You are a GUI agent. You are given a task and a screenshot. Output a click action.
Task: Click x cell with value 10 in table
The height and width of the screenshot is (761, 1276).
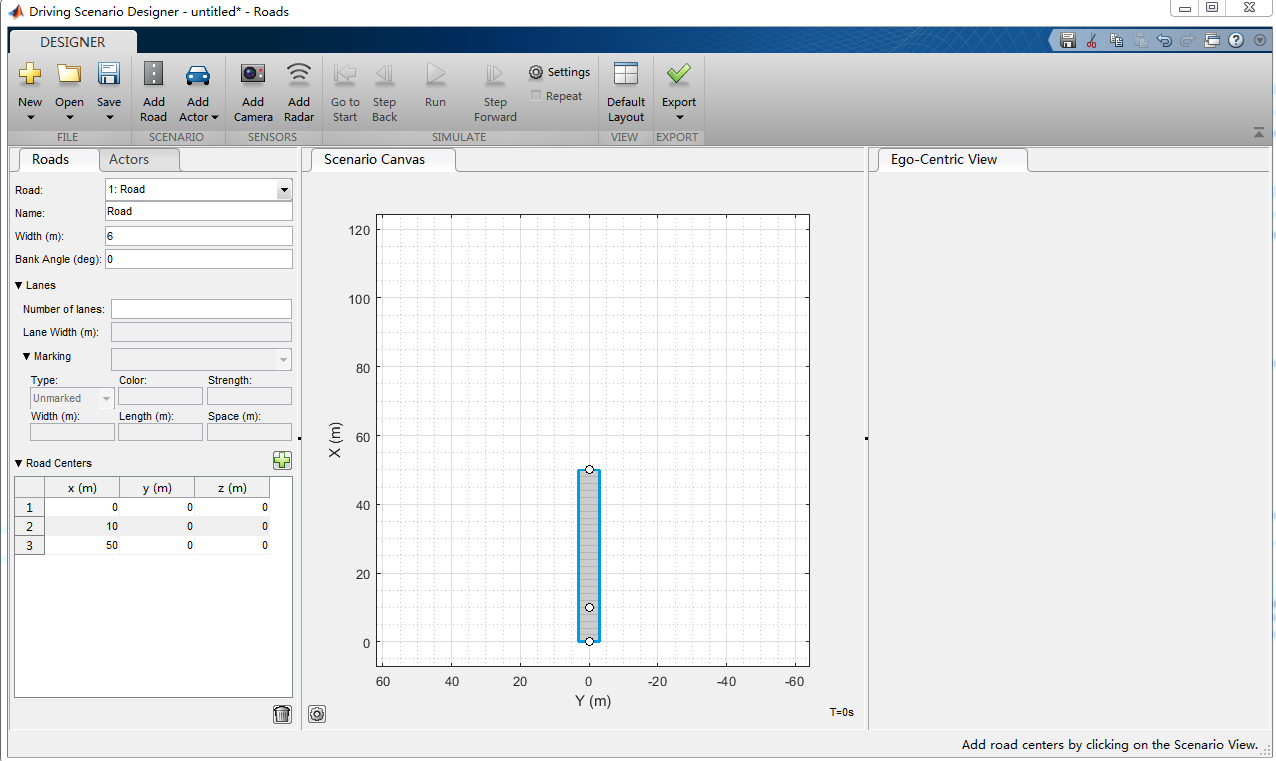pos(82,526)
